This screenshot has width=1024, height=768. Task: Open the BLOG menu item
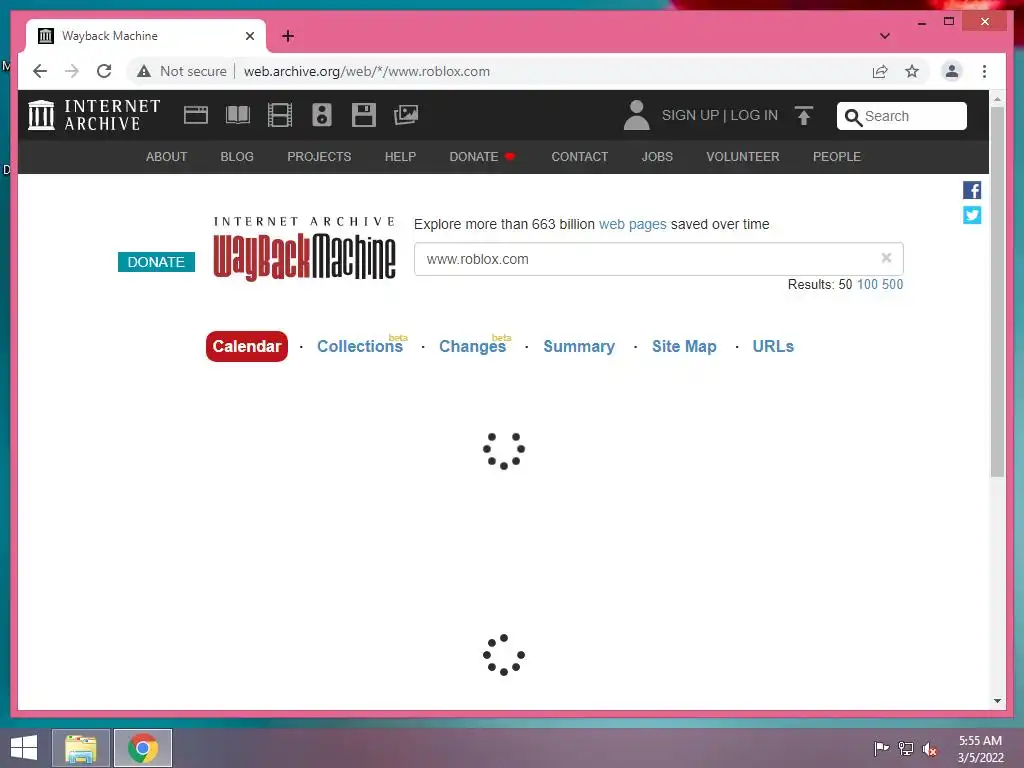click(237, 157)
